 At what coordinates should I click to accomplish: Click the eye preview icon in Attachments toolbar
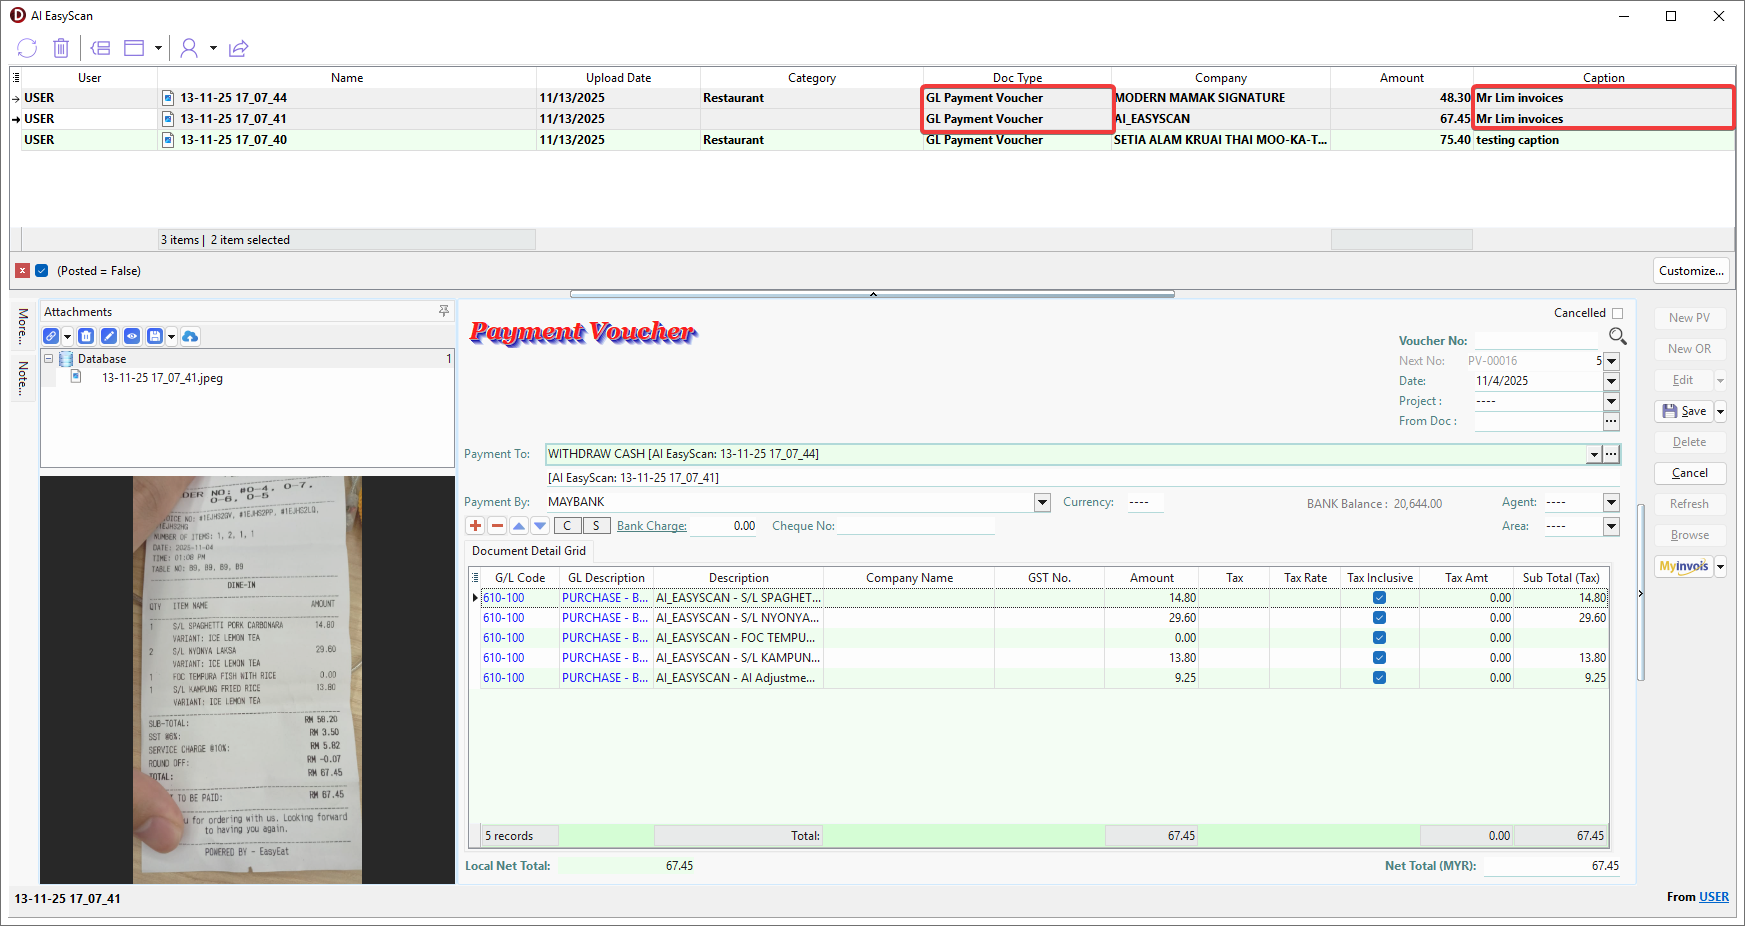coord(132,336)
